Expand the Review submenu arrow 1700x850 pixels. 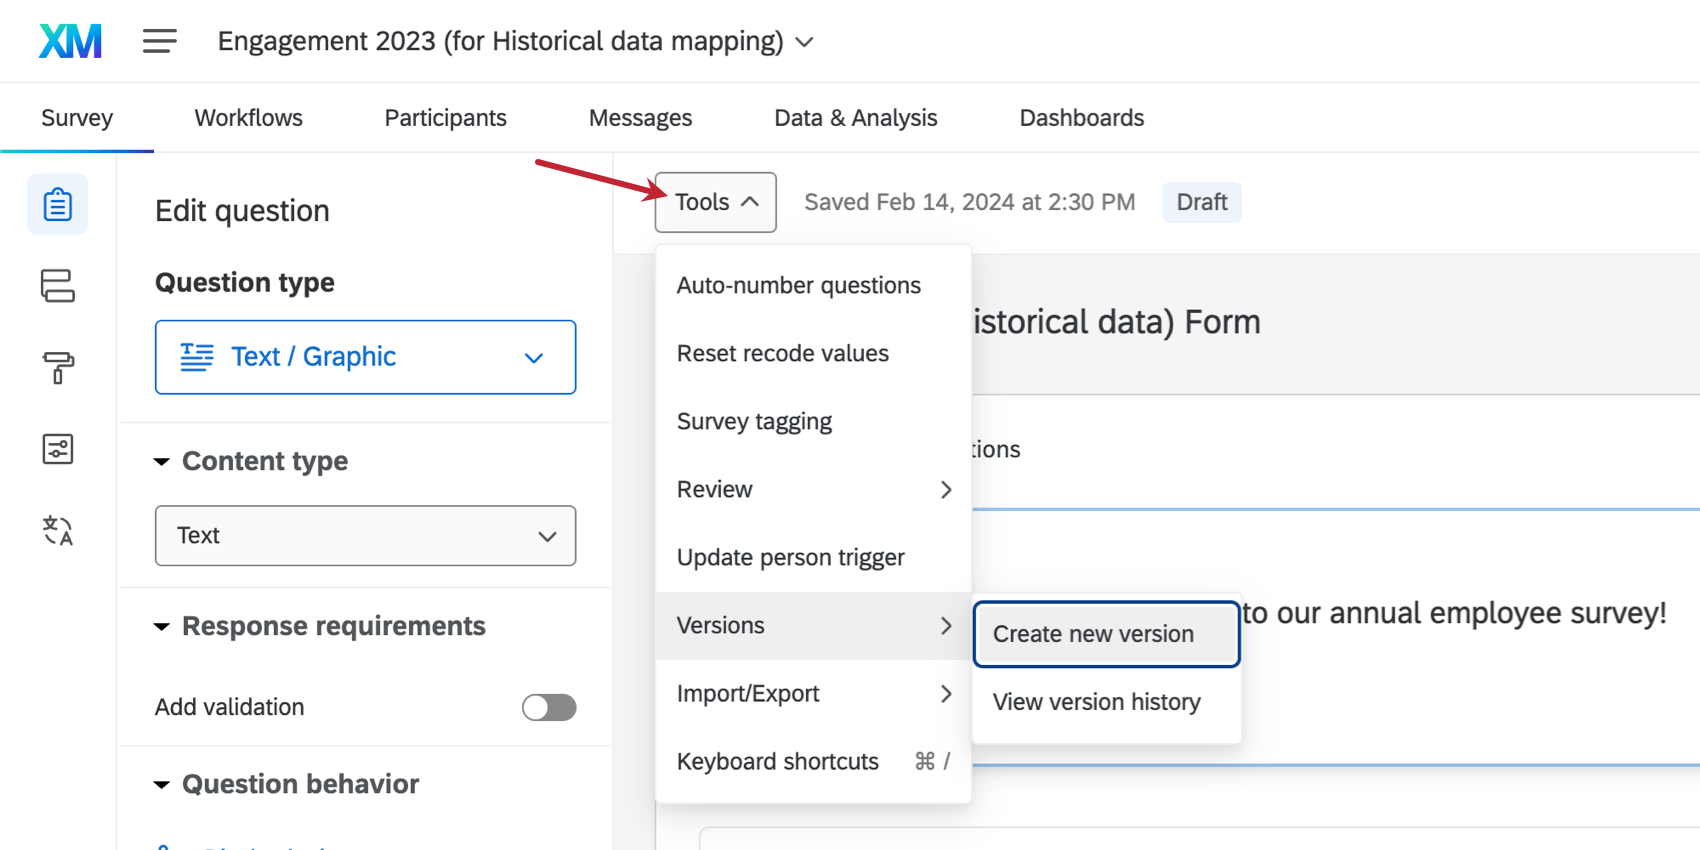(x=945, y=489)
